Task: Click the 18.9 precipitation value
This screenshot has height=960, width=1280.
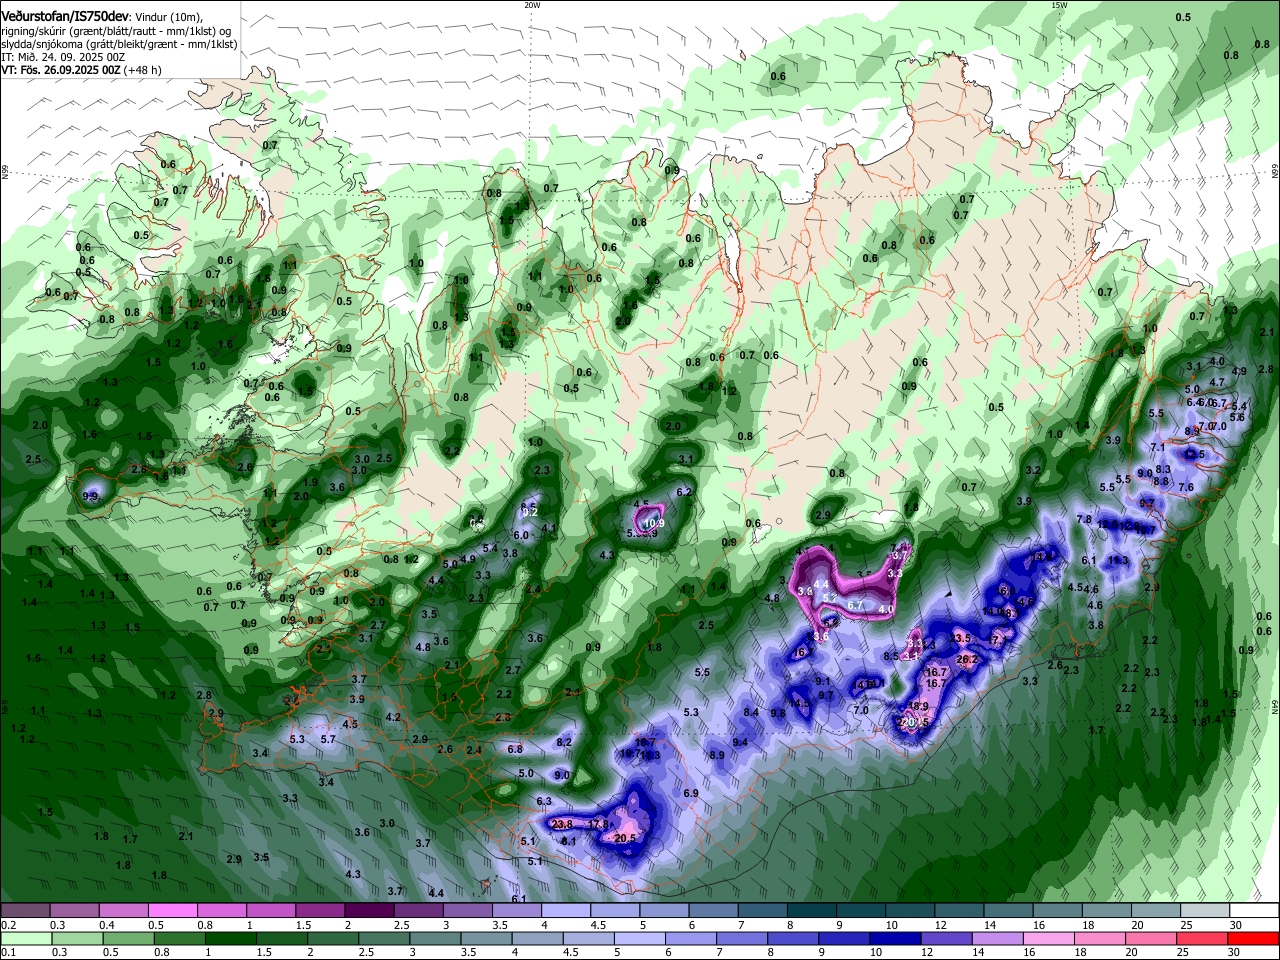Action: 918,706
